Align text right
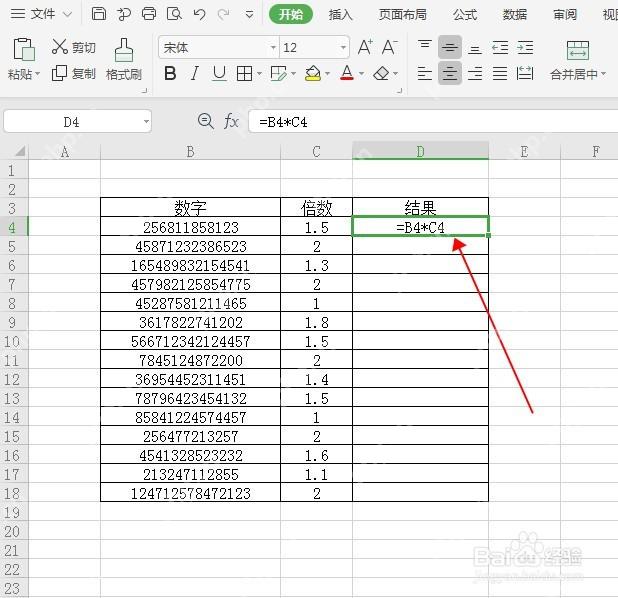The image size is (618, 598). [475, 73]
